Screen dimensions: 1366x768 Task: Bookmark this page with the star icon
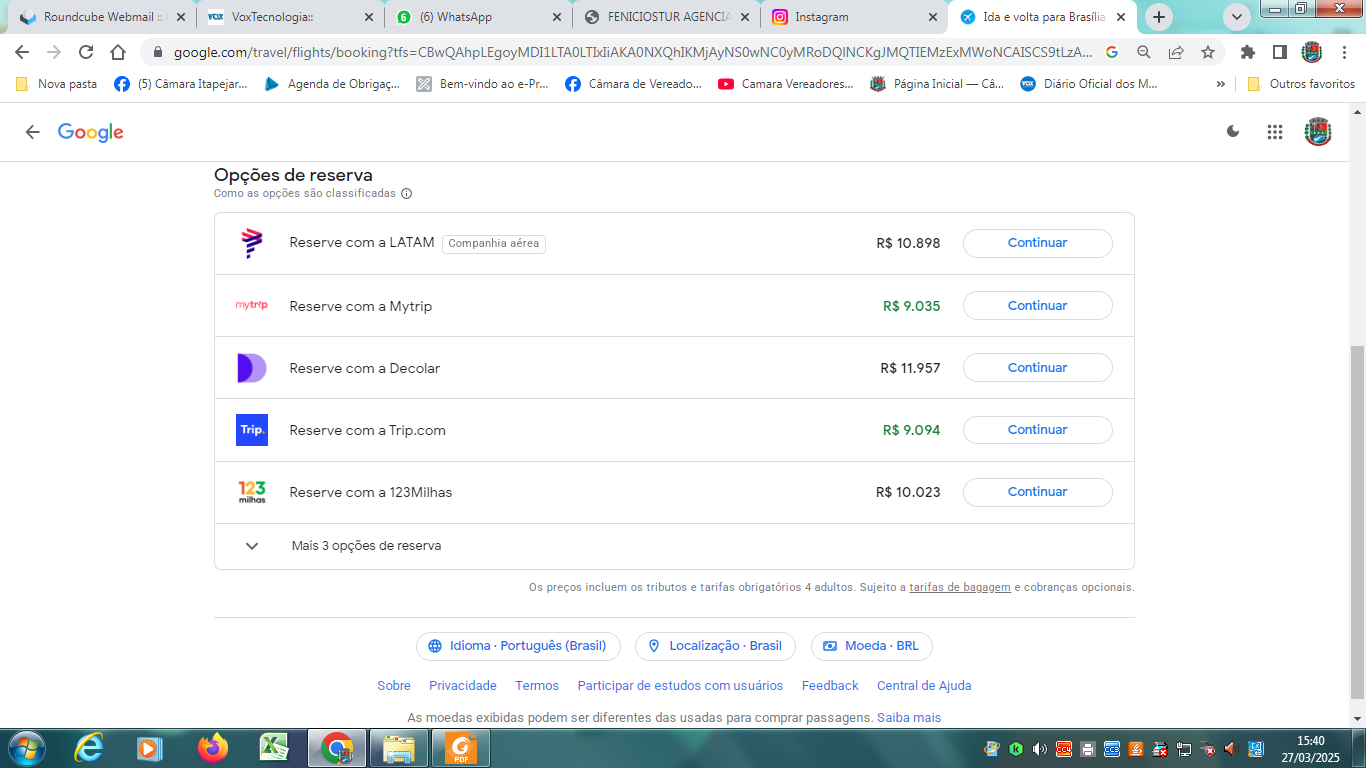click(1208, 53)
